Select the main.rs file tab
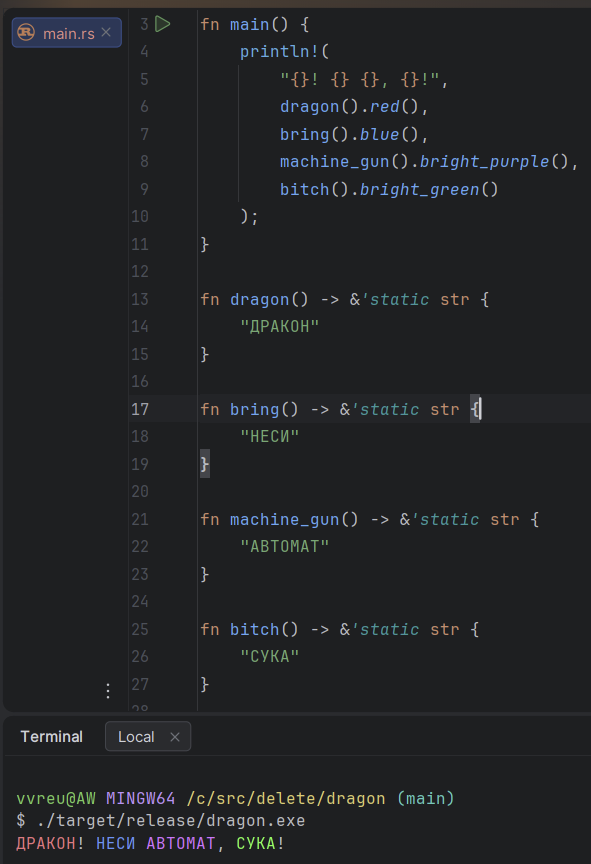 67,33
